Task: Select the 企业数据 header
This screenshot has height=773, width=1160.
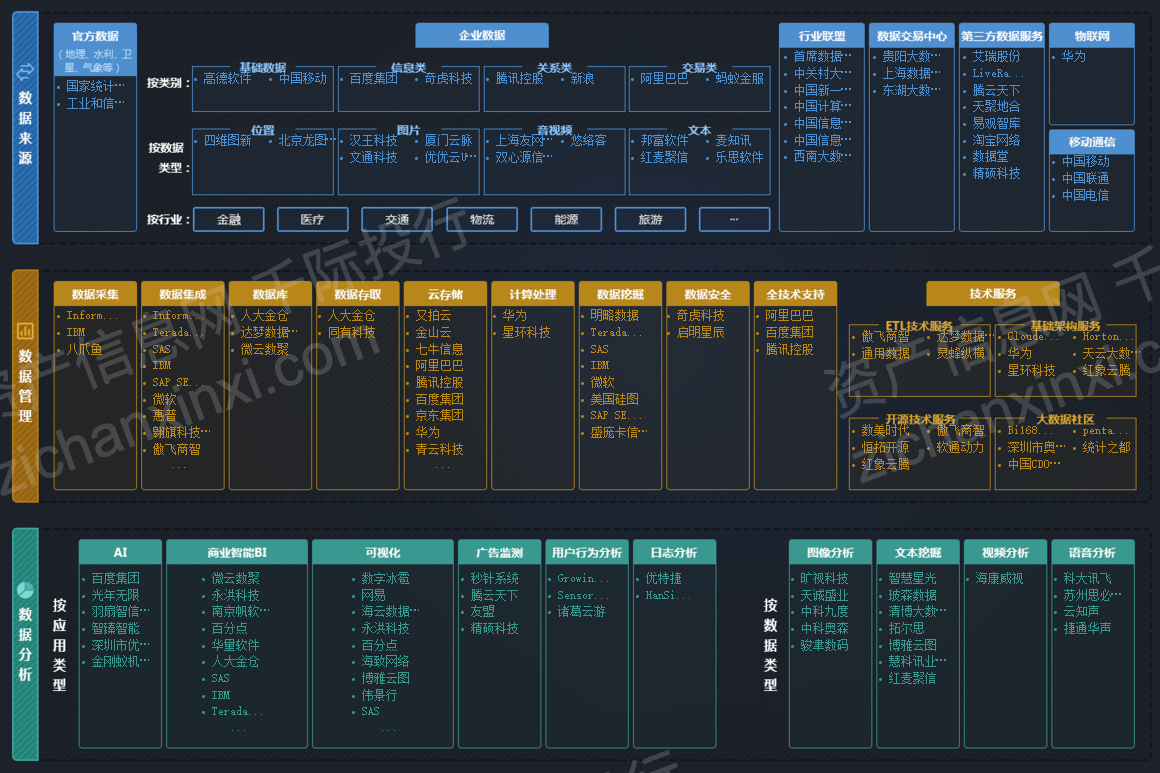Action: 482,36
